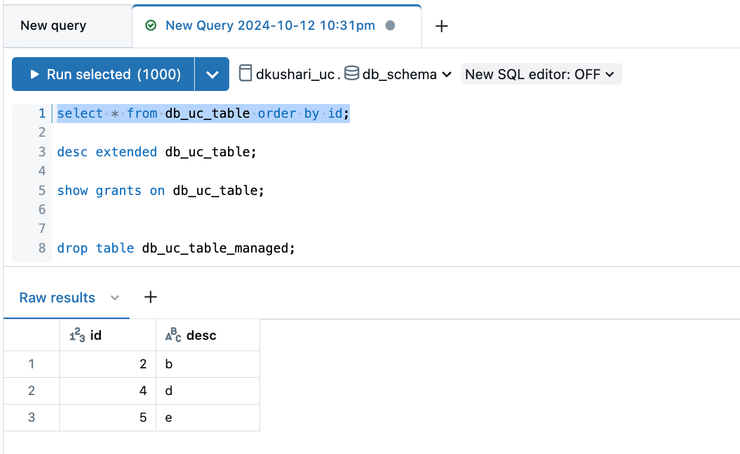Viewport: 740px width, 454px height.
Task: Open the New SQL editor OFF dropdown
Action: point(541,74)
